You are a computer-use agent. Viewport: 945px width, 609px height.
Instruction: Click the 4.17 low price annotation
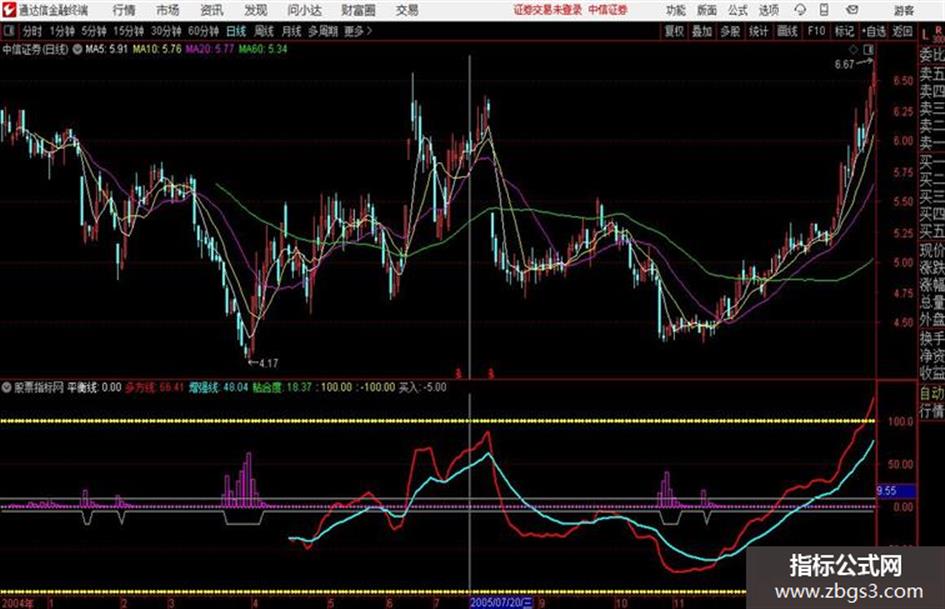263,363
